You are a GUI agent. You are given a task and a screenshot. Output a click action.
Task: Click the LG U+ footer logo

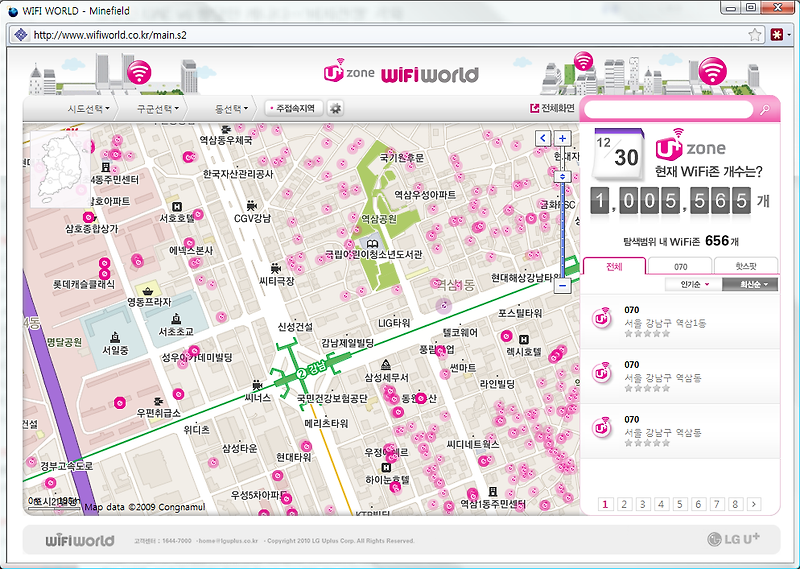734,538
